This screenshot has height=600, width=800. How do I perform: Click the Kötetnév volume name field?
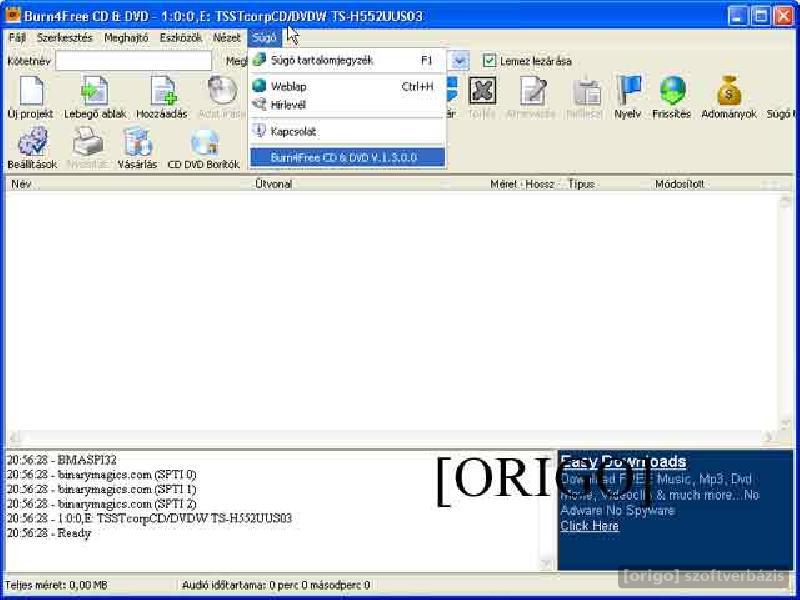click(134, 61)
